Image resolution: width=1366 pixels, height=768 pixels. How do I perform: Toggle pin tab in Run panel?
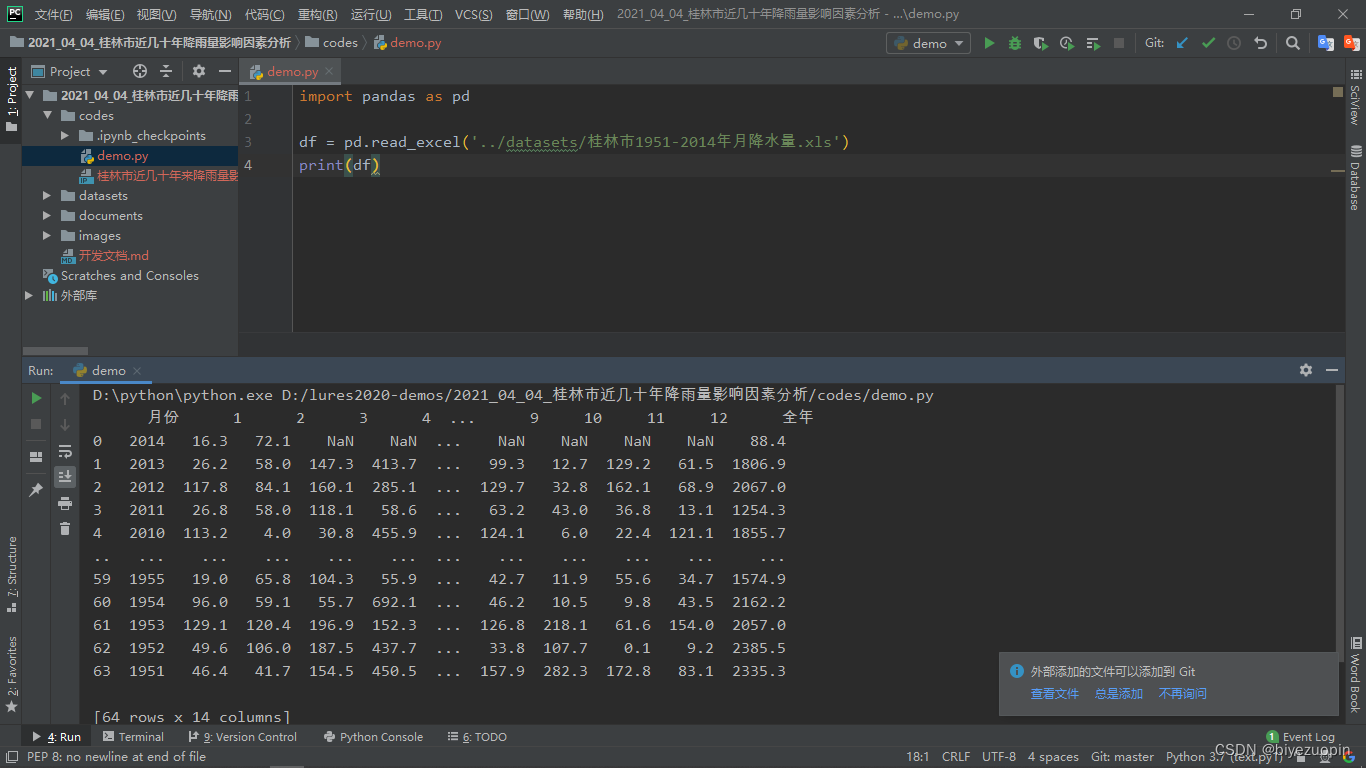click(36, 490)
